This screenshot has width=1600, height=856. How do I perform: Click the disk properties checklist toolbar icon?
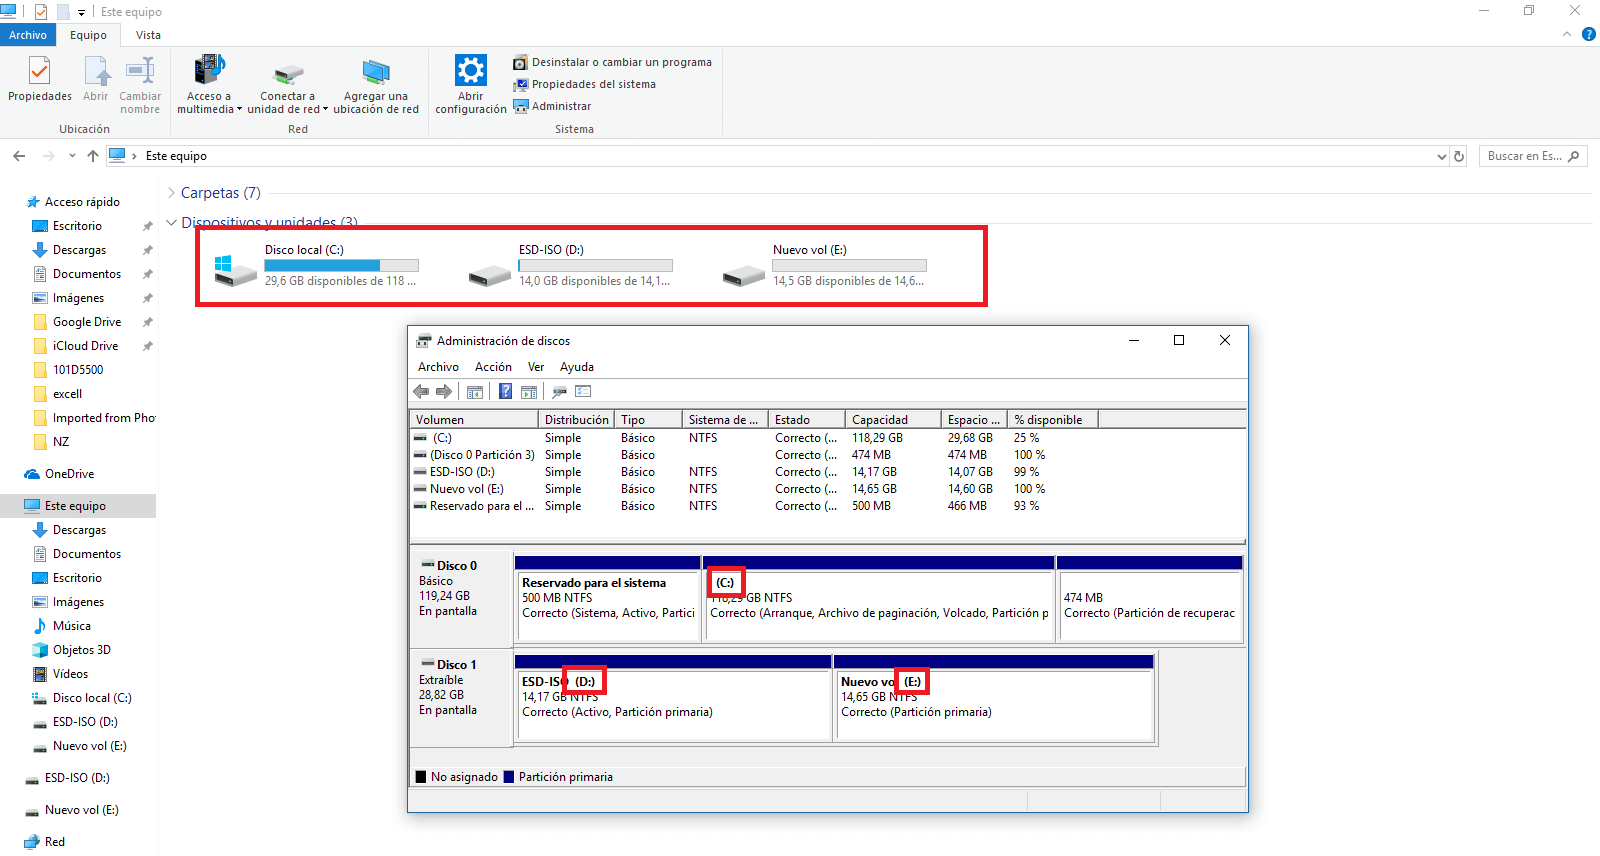(x=584, y=392)
